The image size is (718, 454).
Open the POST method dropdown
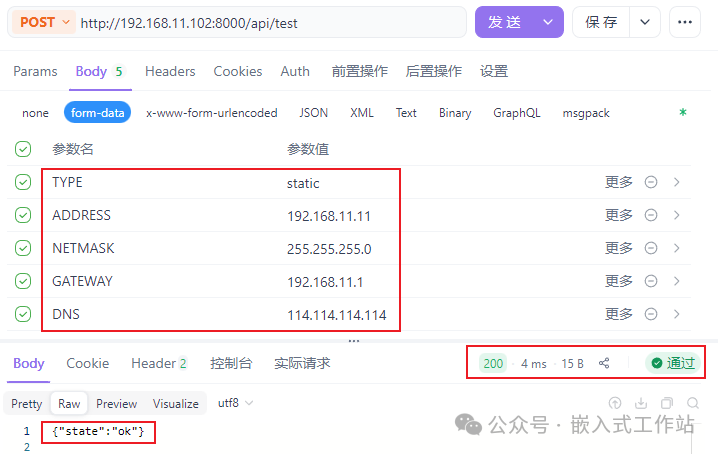click(x=45, y=22)
